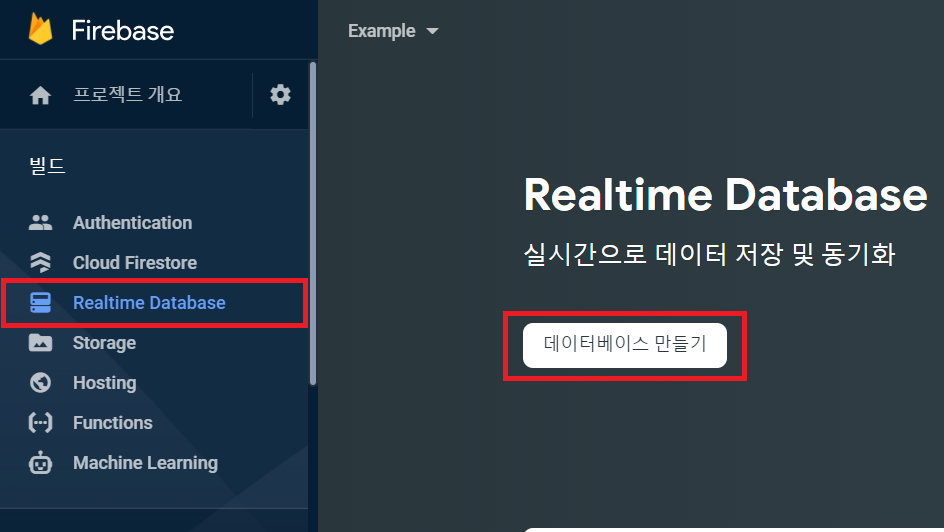This screenshot has height=532, width=944.
Task: Click the Realtime Database icon
Action: pos(40,303)
